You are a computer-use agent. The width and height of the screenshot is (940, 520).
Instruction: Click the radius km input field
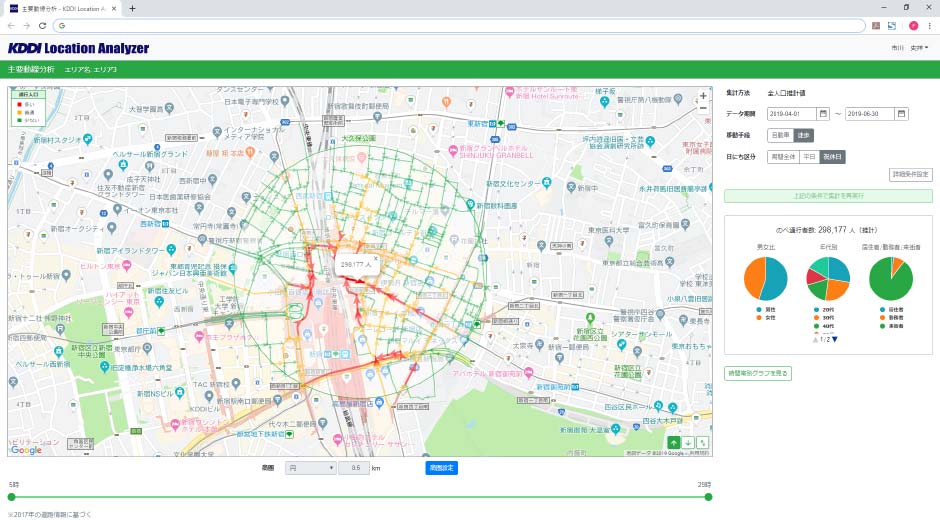[354, 467]
